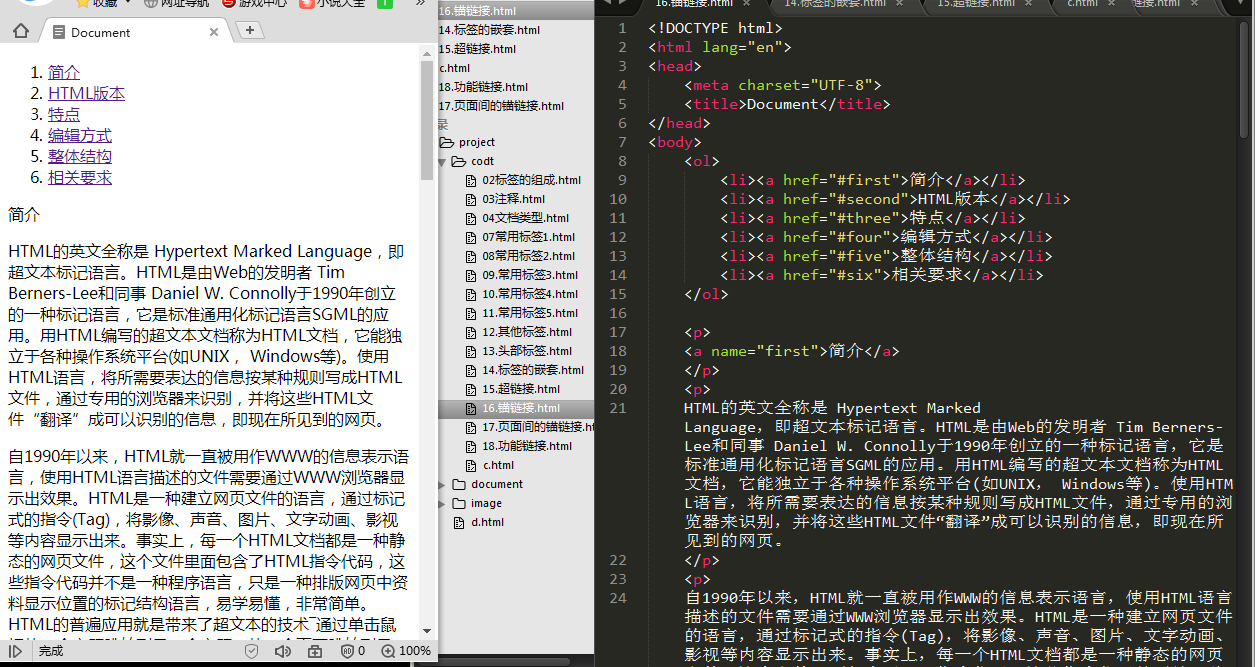Expand more bookmarks with the double-chevron
This screenshot has height=667, width=1255.
(421, 4)
